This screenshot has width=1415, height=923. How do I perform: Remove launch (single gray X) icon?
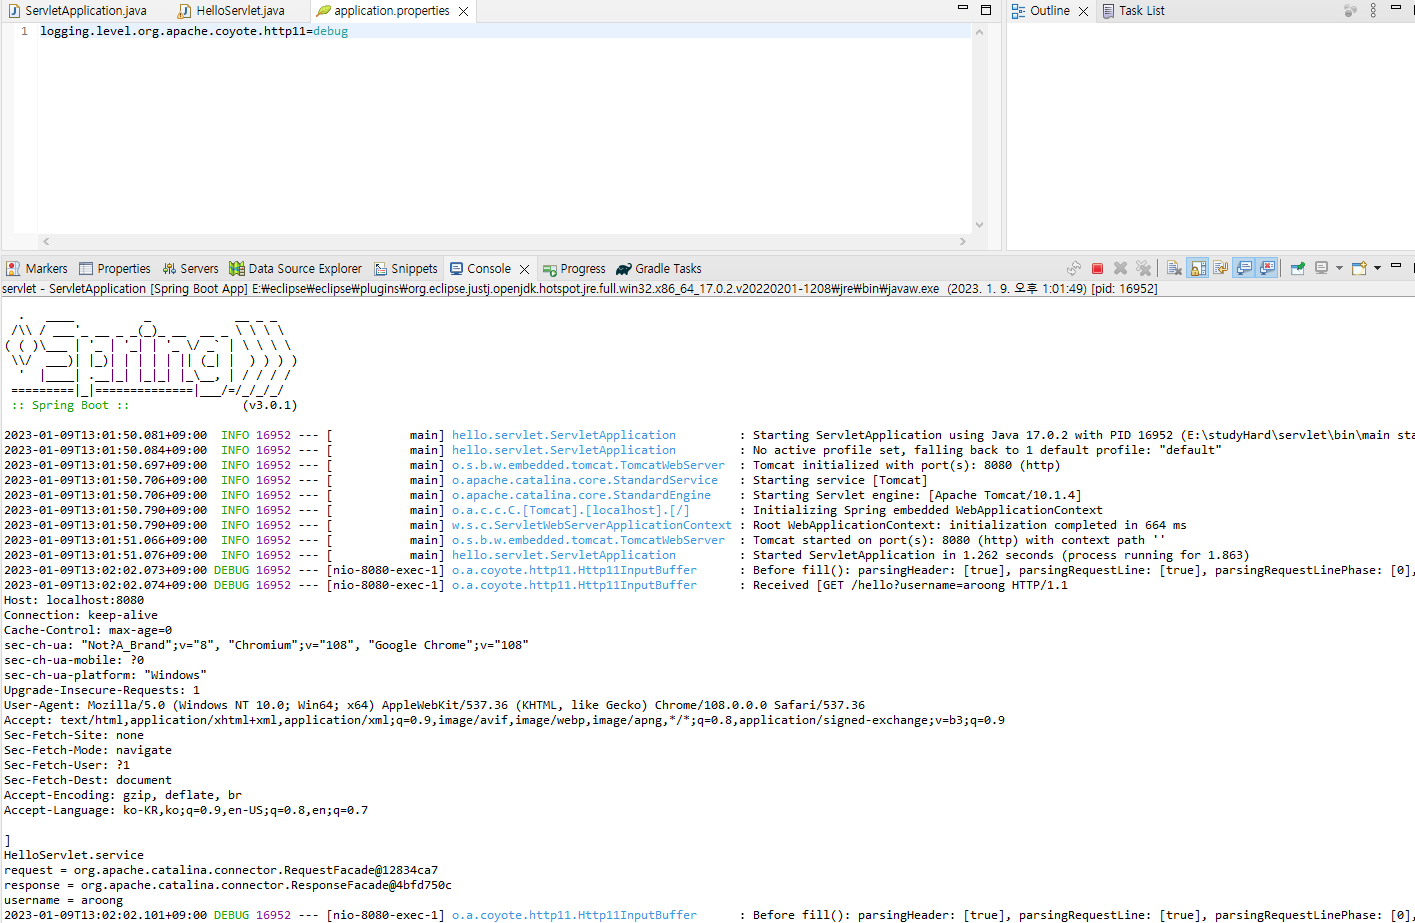pos(1120,268)
